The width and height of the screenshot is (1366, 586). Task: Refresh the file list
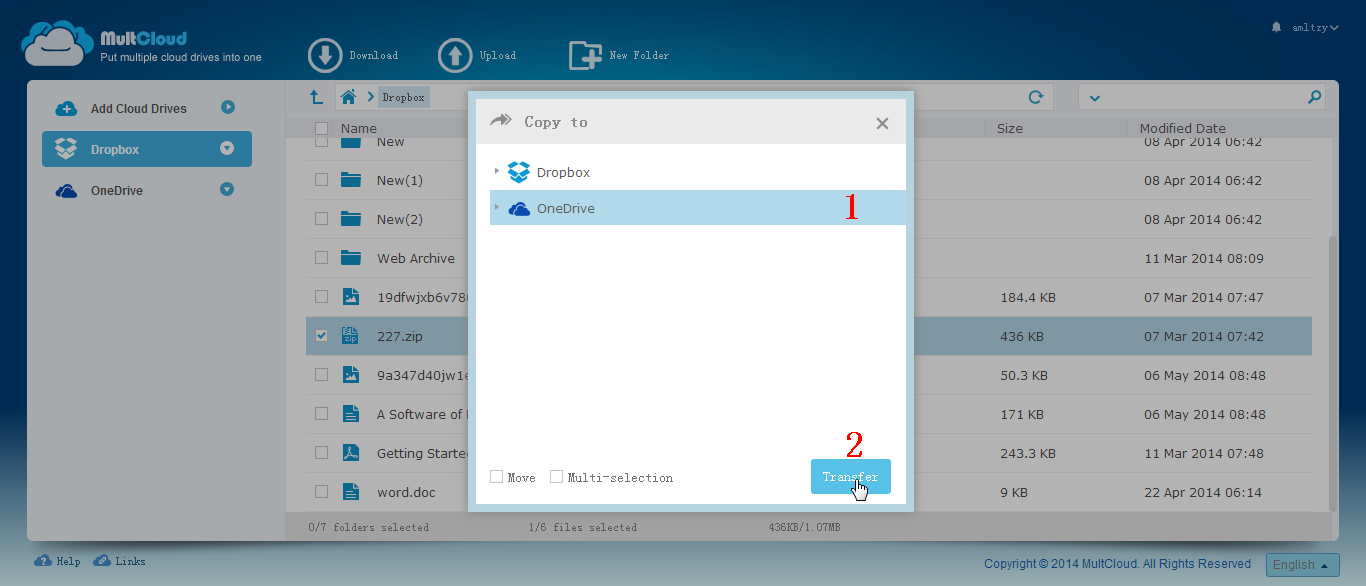coord(1036,97)
